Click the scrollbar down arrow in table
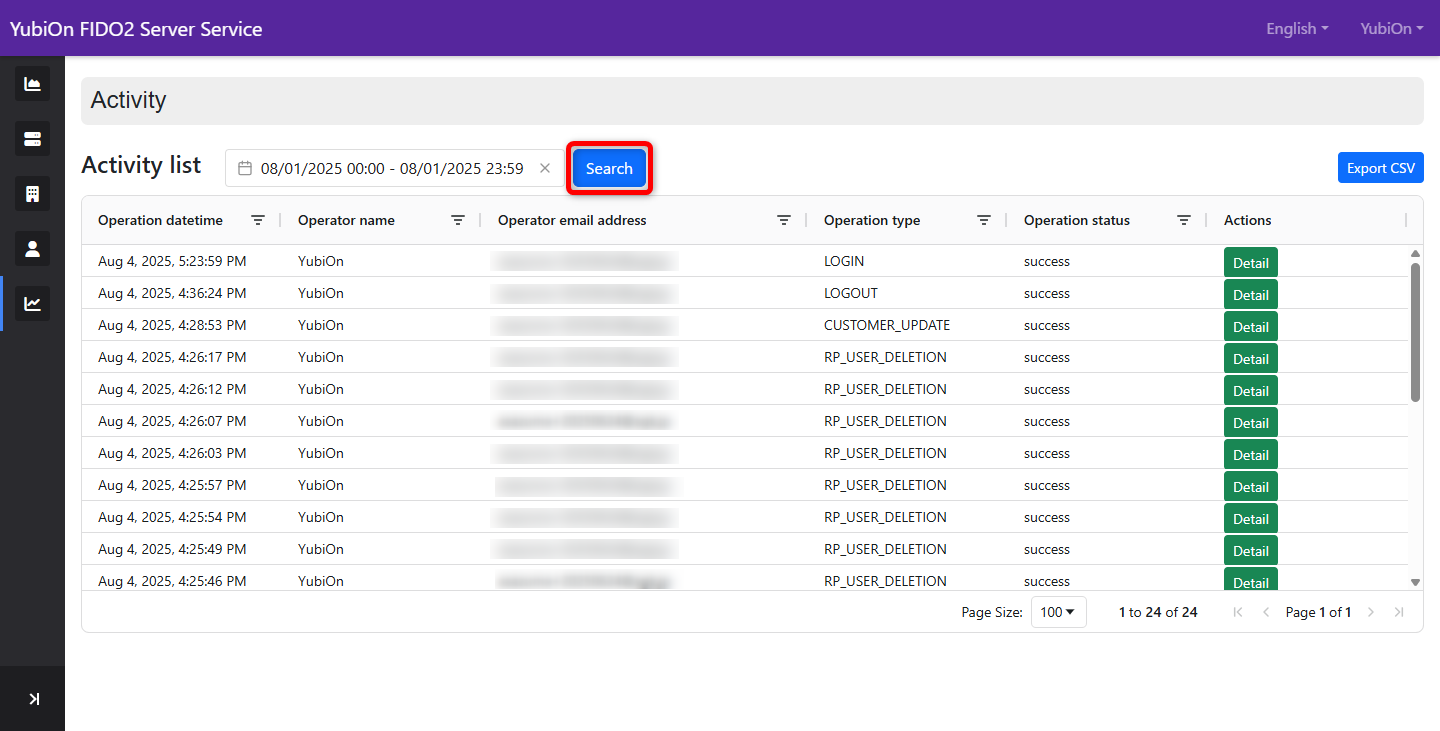Image resolution: width=1440 pixels, height=731 pixels. 1415,582
